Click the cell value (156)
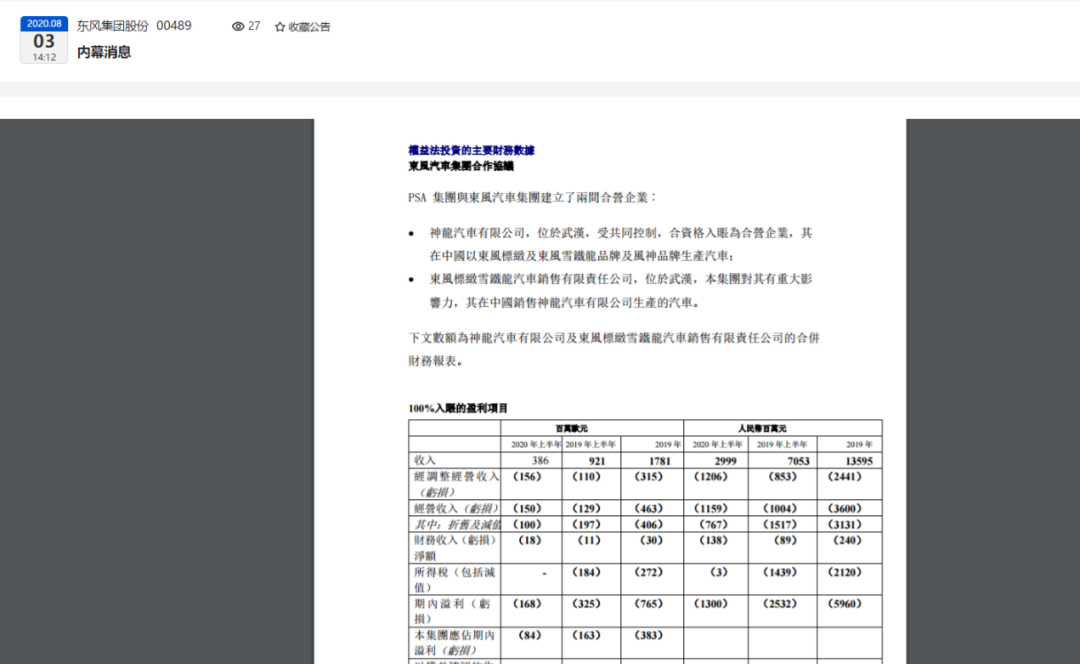This screenshot has height=664, width=1080. (528, 477)
